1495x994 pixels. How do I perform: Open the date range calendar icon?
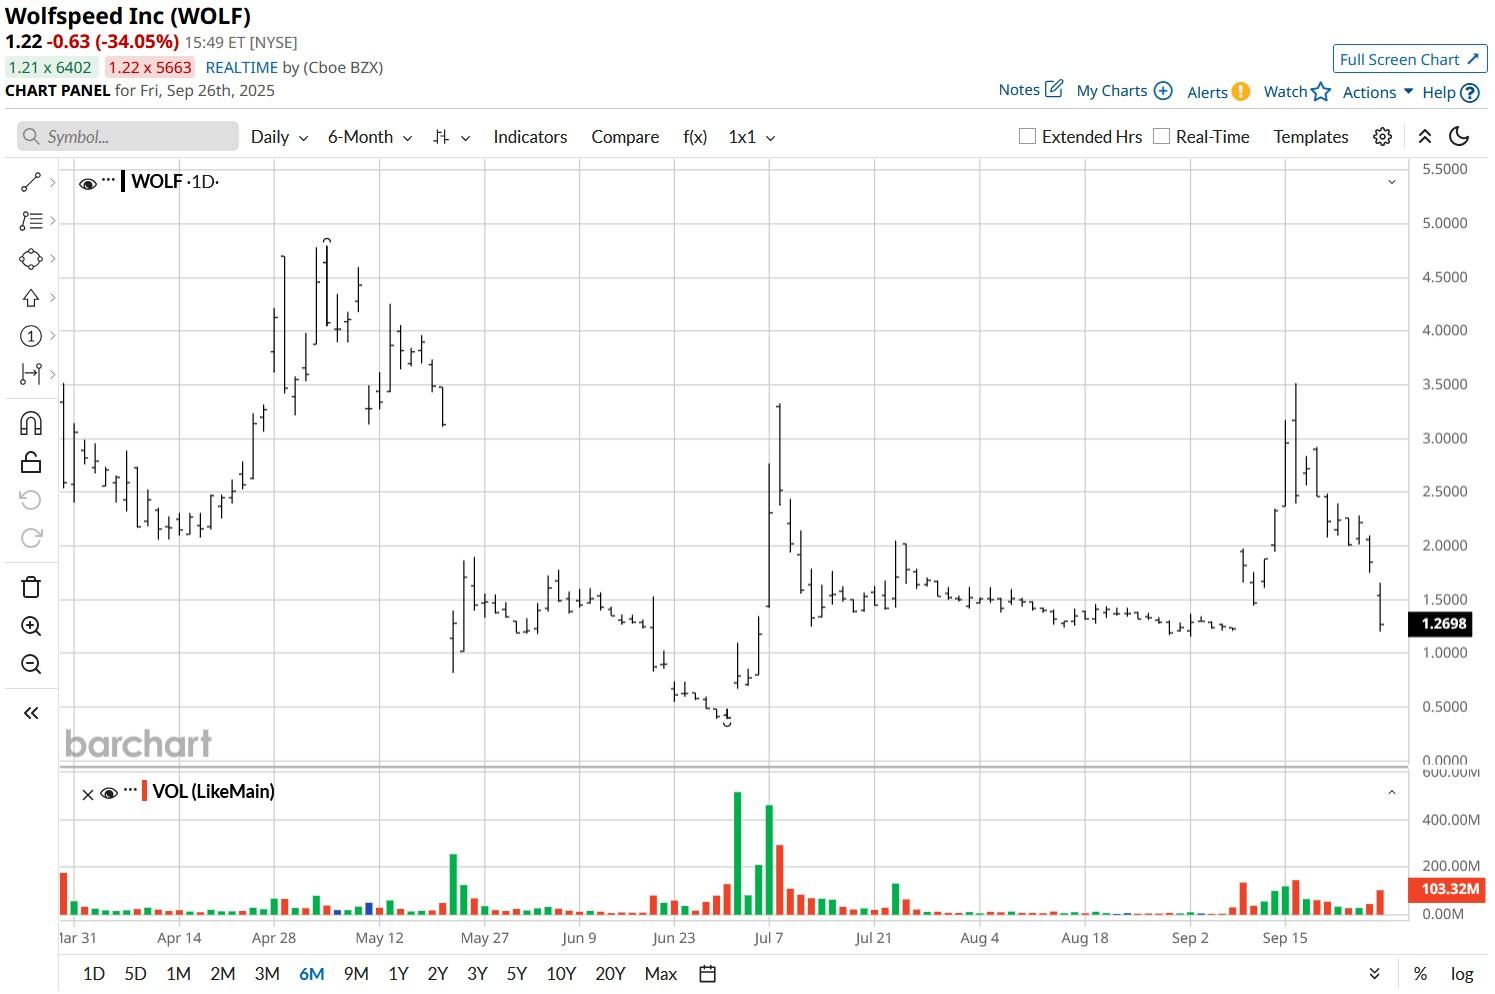[707, 974]
